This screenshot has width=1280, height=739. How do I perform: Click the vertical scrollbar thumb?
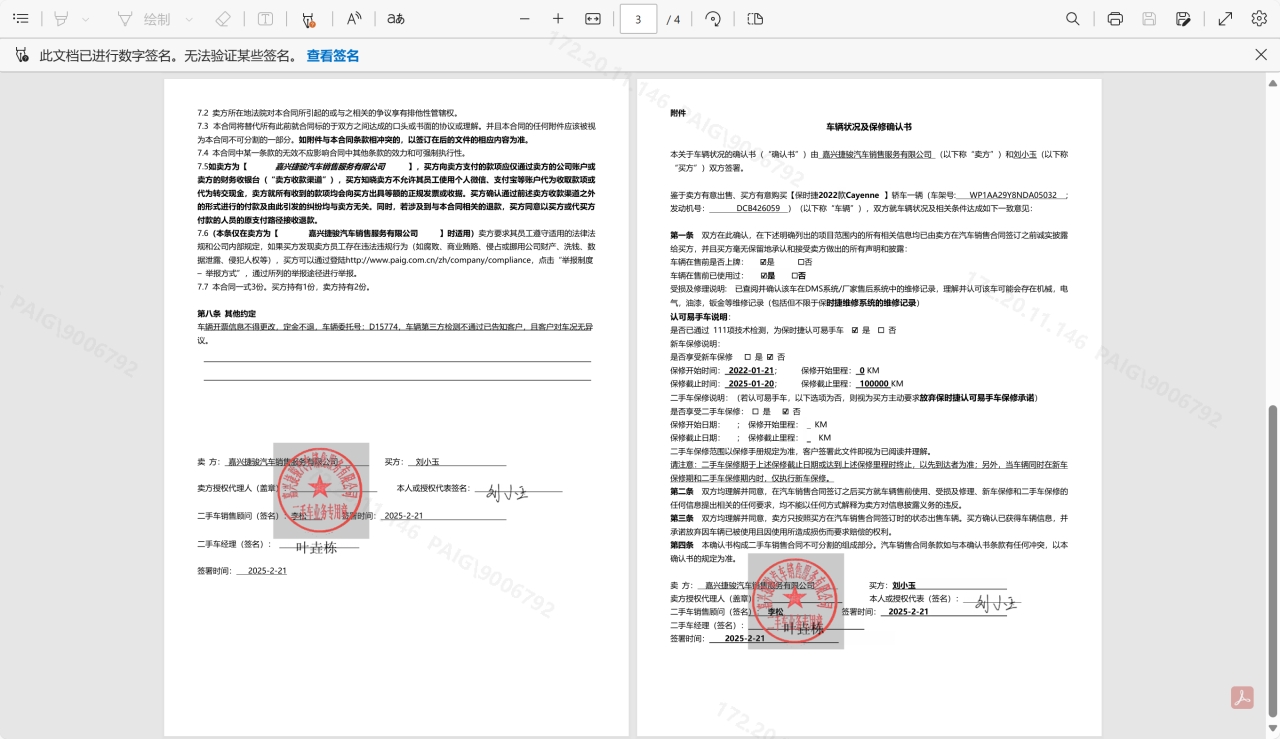tap(1273, 560)
